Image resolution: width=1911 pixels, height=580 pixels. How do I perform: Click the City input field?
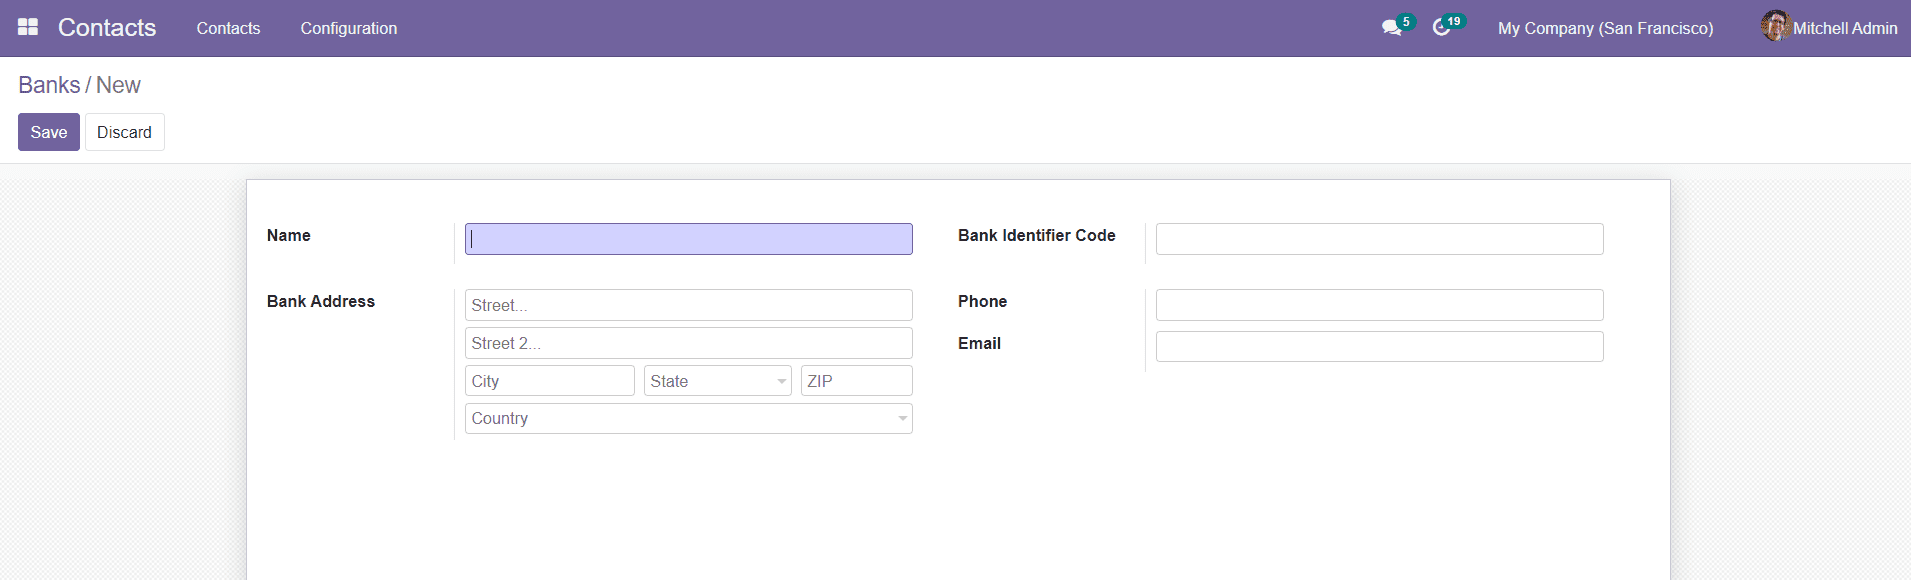click(x=549, y=381)
